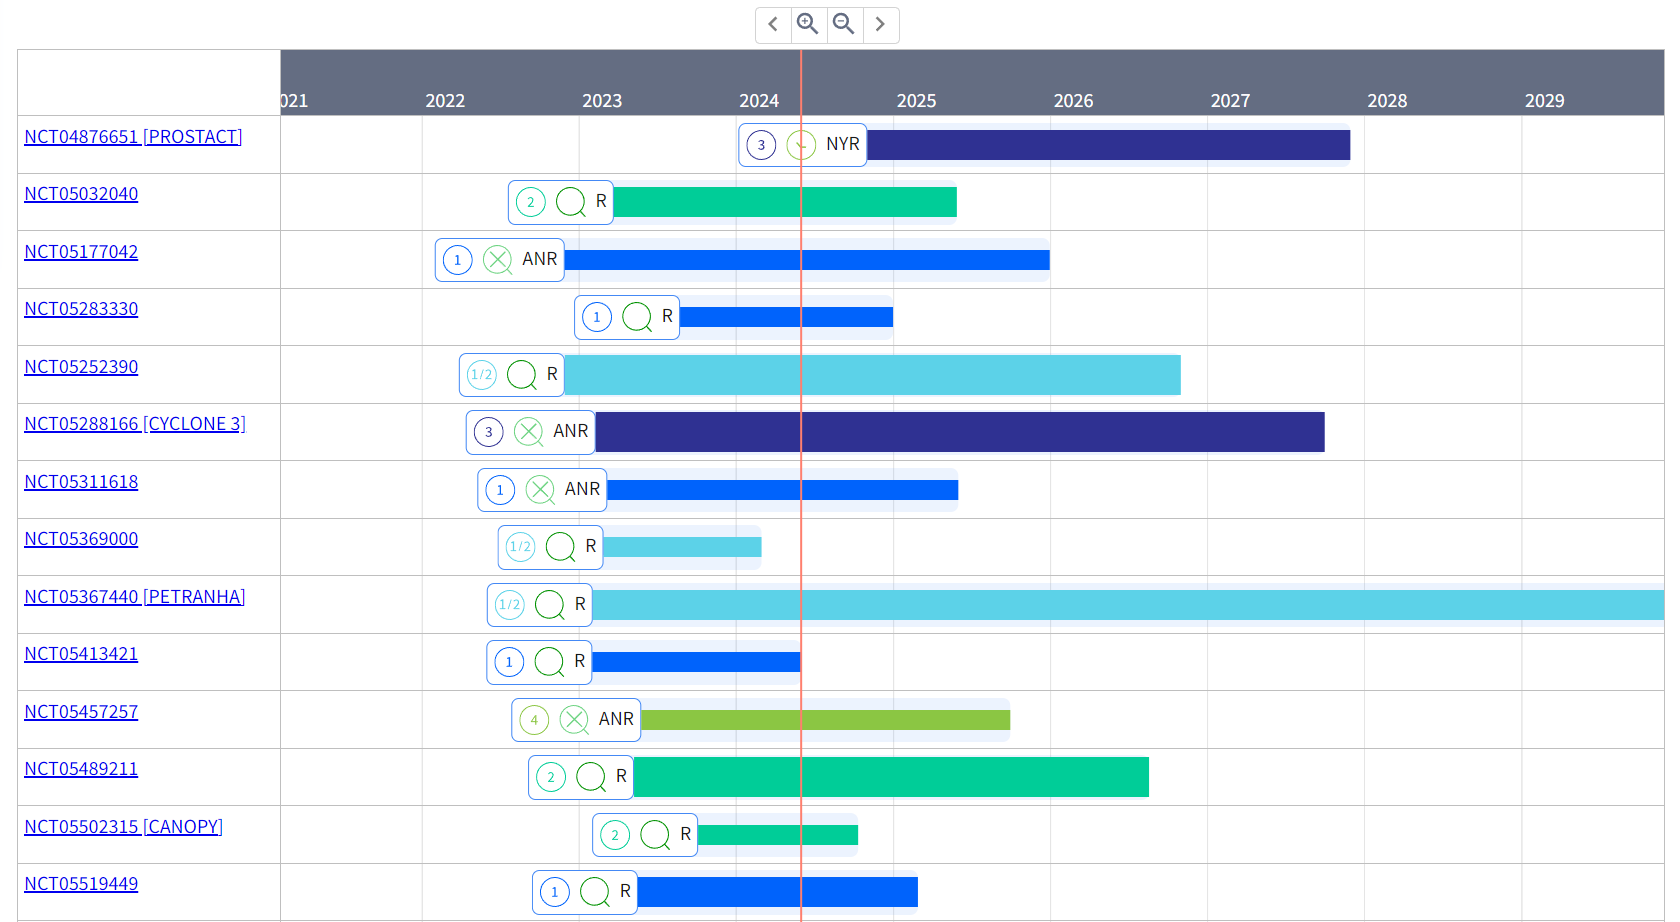Click the green NCT05489211 timeline bar
1680x922 pixels.
tap(891, 777)
